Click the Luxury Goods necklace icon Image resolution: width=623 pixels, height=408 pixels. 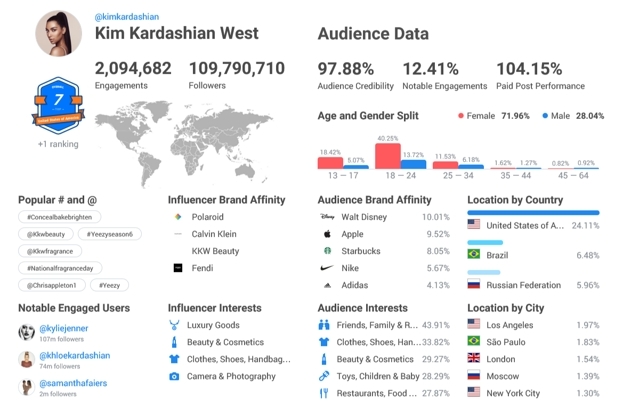tap(174, 325)
